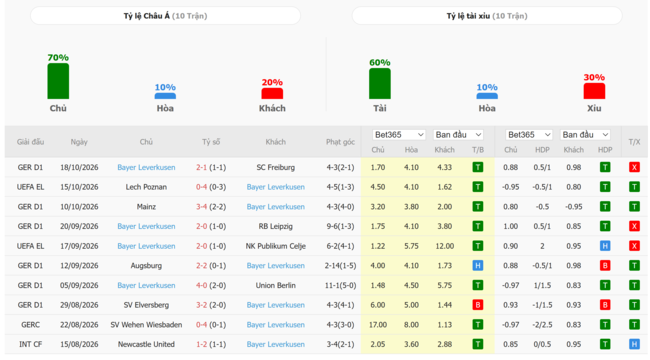
Task: Open Bayer Leverkusen link in SC Freiburg row
Action: 146,168
